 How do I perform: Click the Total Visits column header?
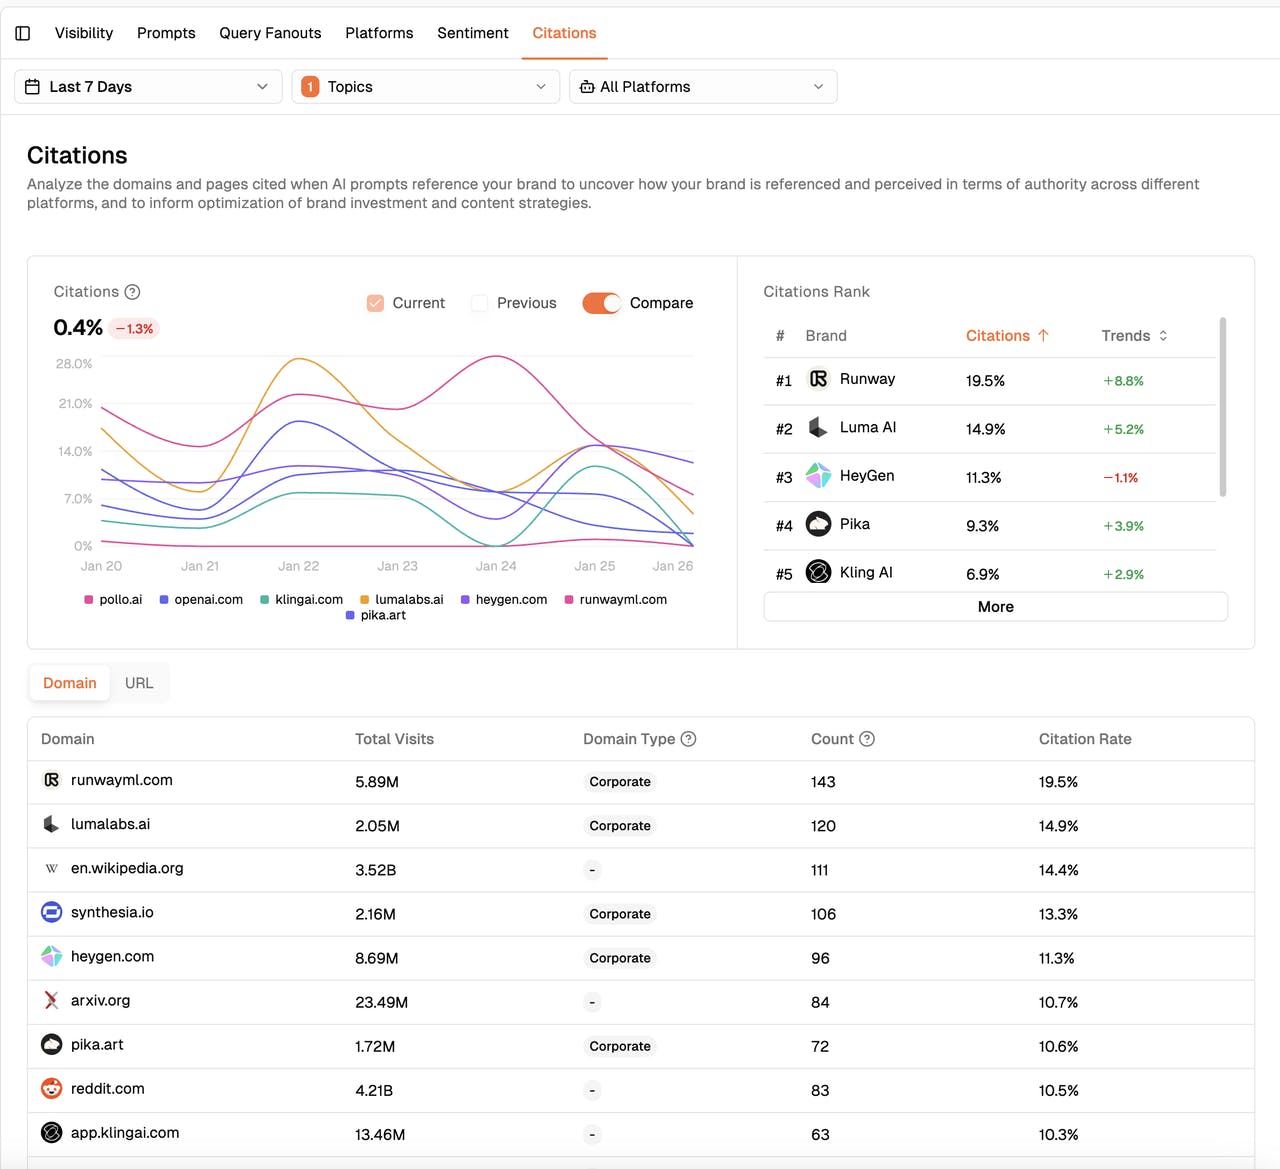click(x=394, y=739)
